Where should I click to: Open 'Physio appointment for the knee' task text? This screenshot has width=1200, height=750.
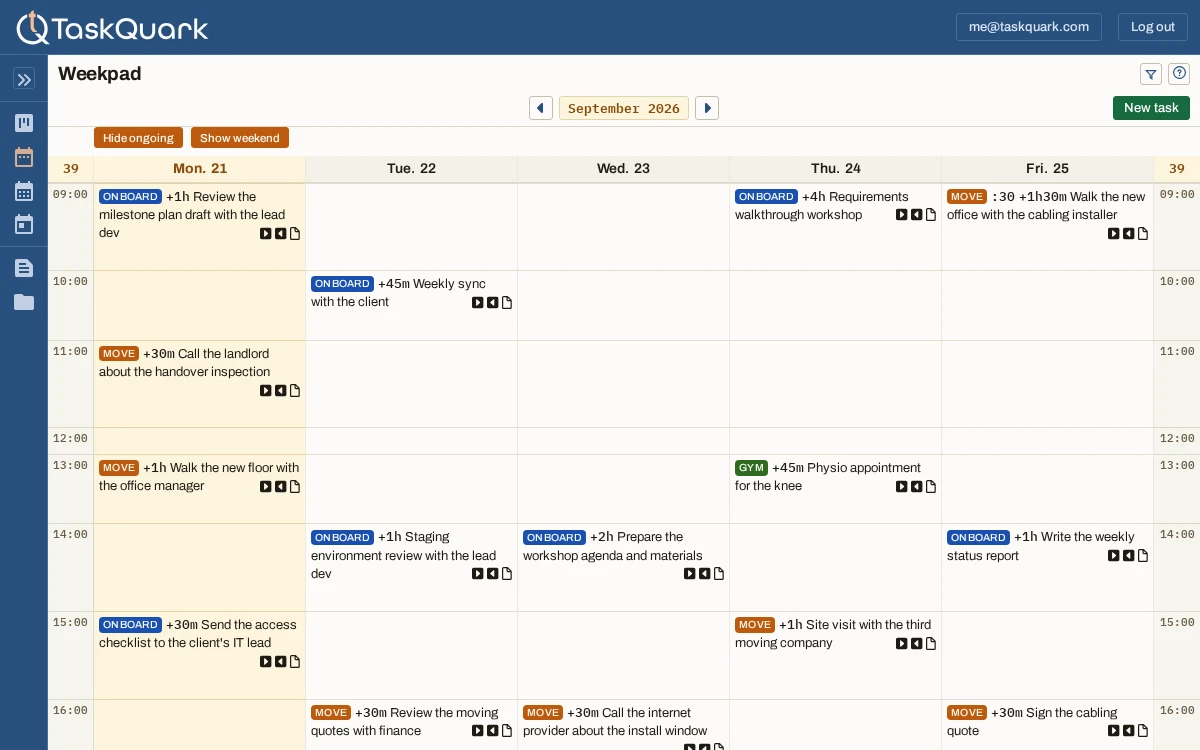point(828,477)
